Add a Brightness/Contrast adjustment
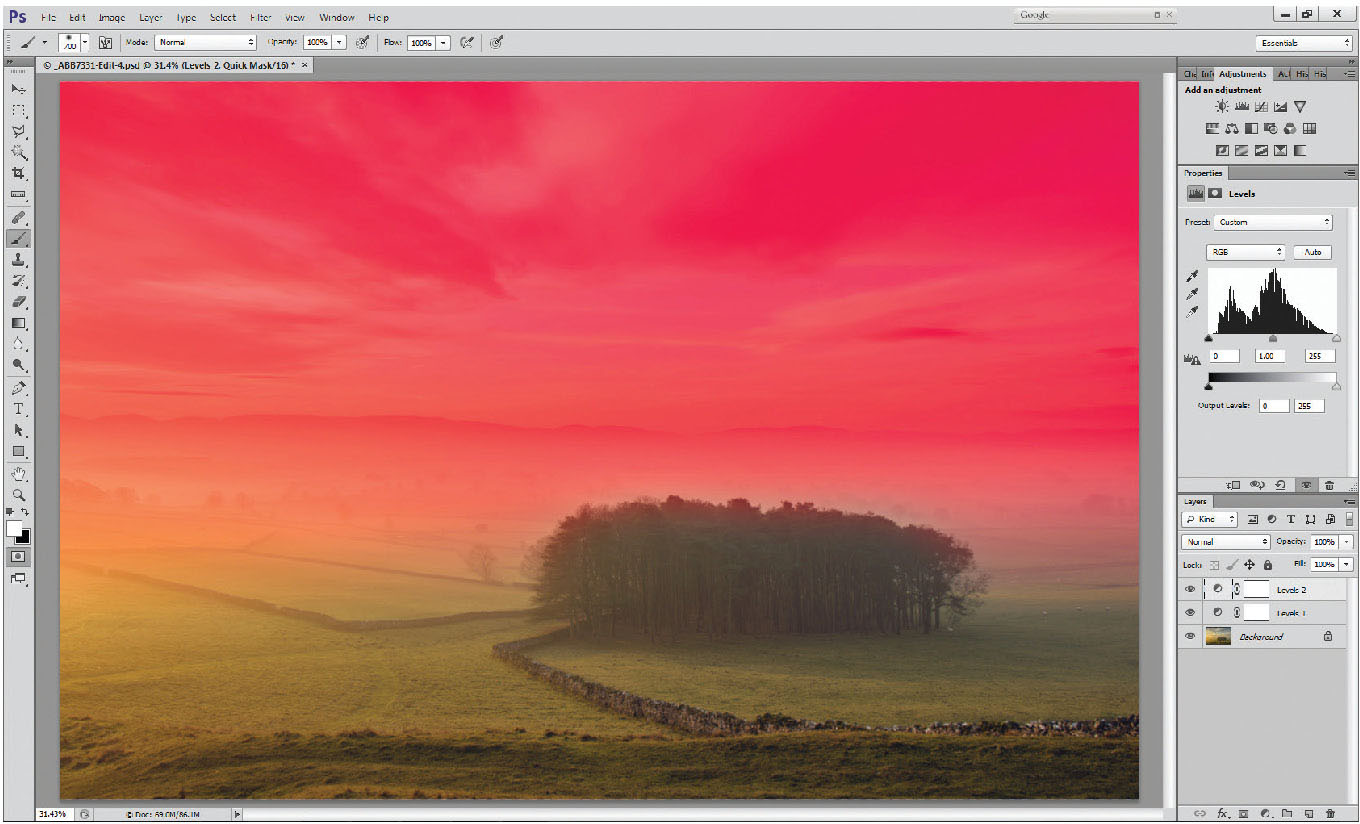Screen dimensions: 1360x824 click(1221, 106)
